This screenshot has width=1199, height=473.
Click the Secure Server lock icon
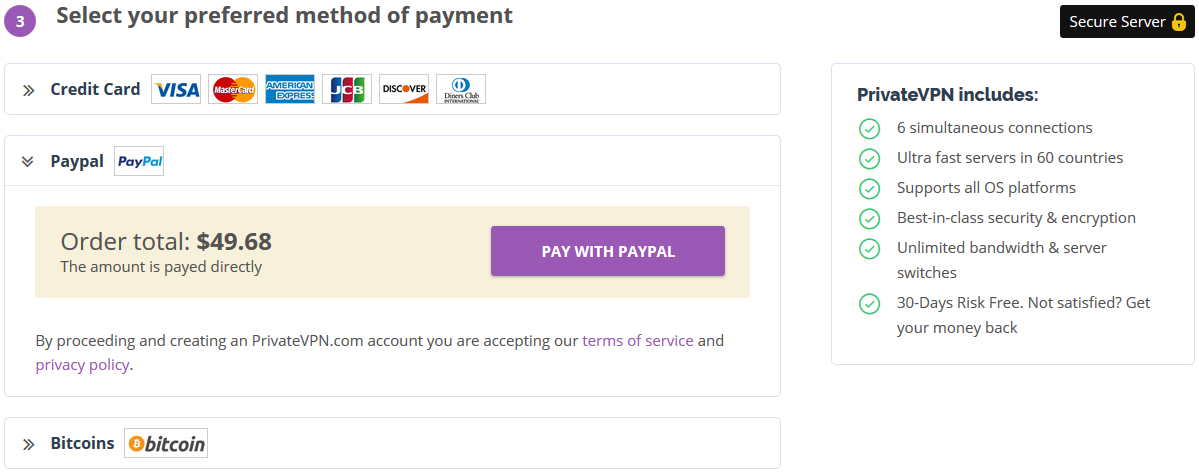pos(1178,21)
